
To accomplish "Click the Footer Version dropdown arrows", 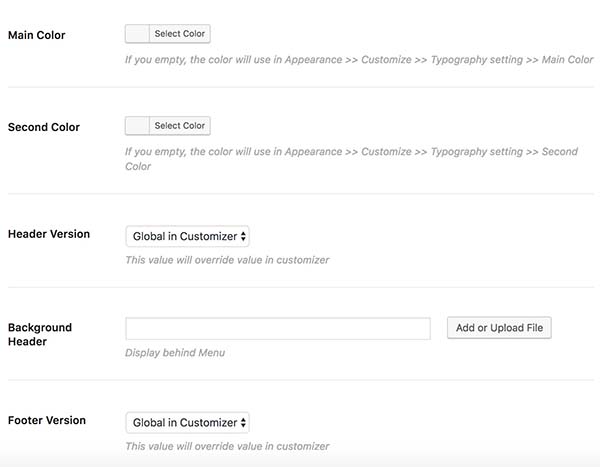I will click(x=243, y=423).
